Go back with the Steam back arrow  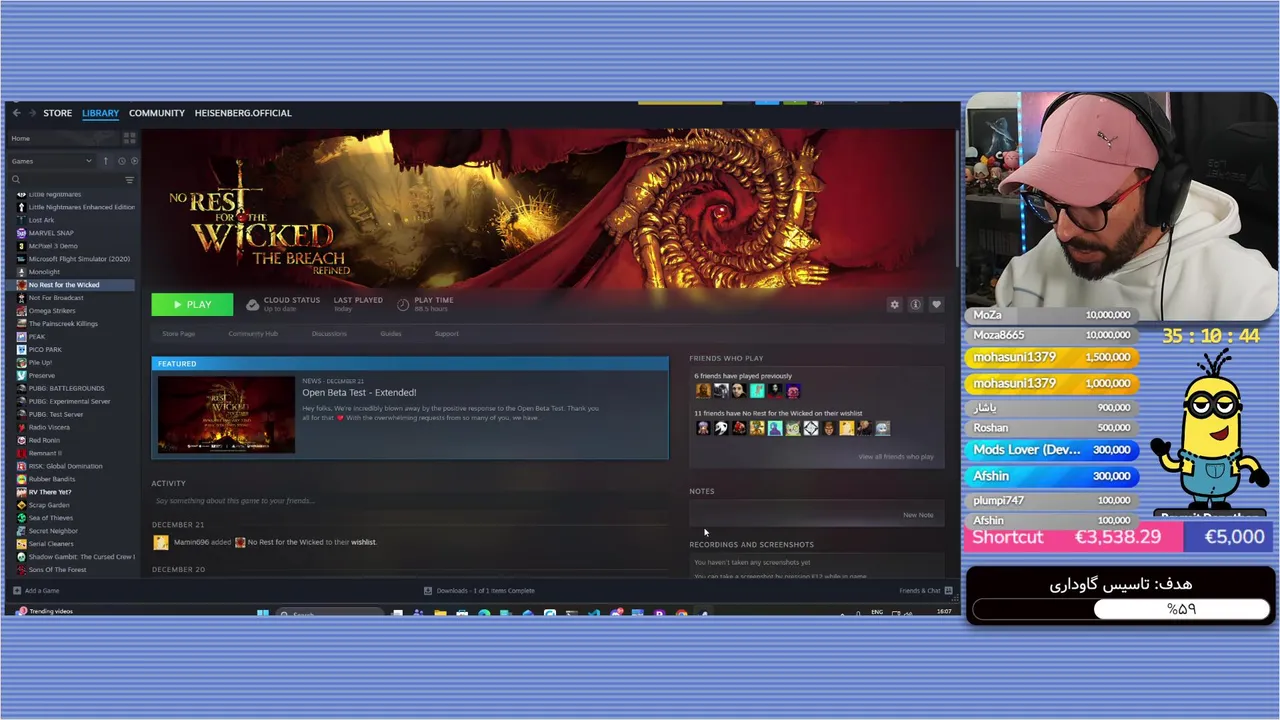pos(16,113)
